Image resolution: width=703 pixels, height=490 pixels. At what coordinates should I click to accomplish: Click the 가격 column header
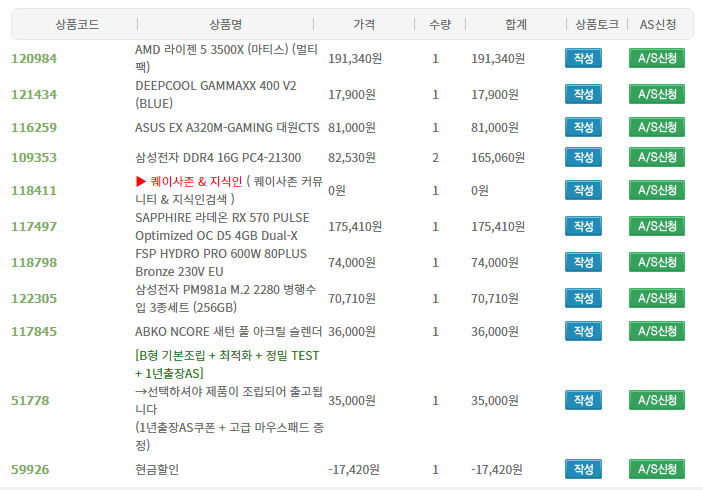(x=364, y=24)
